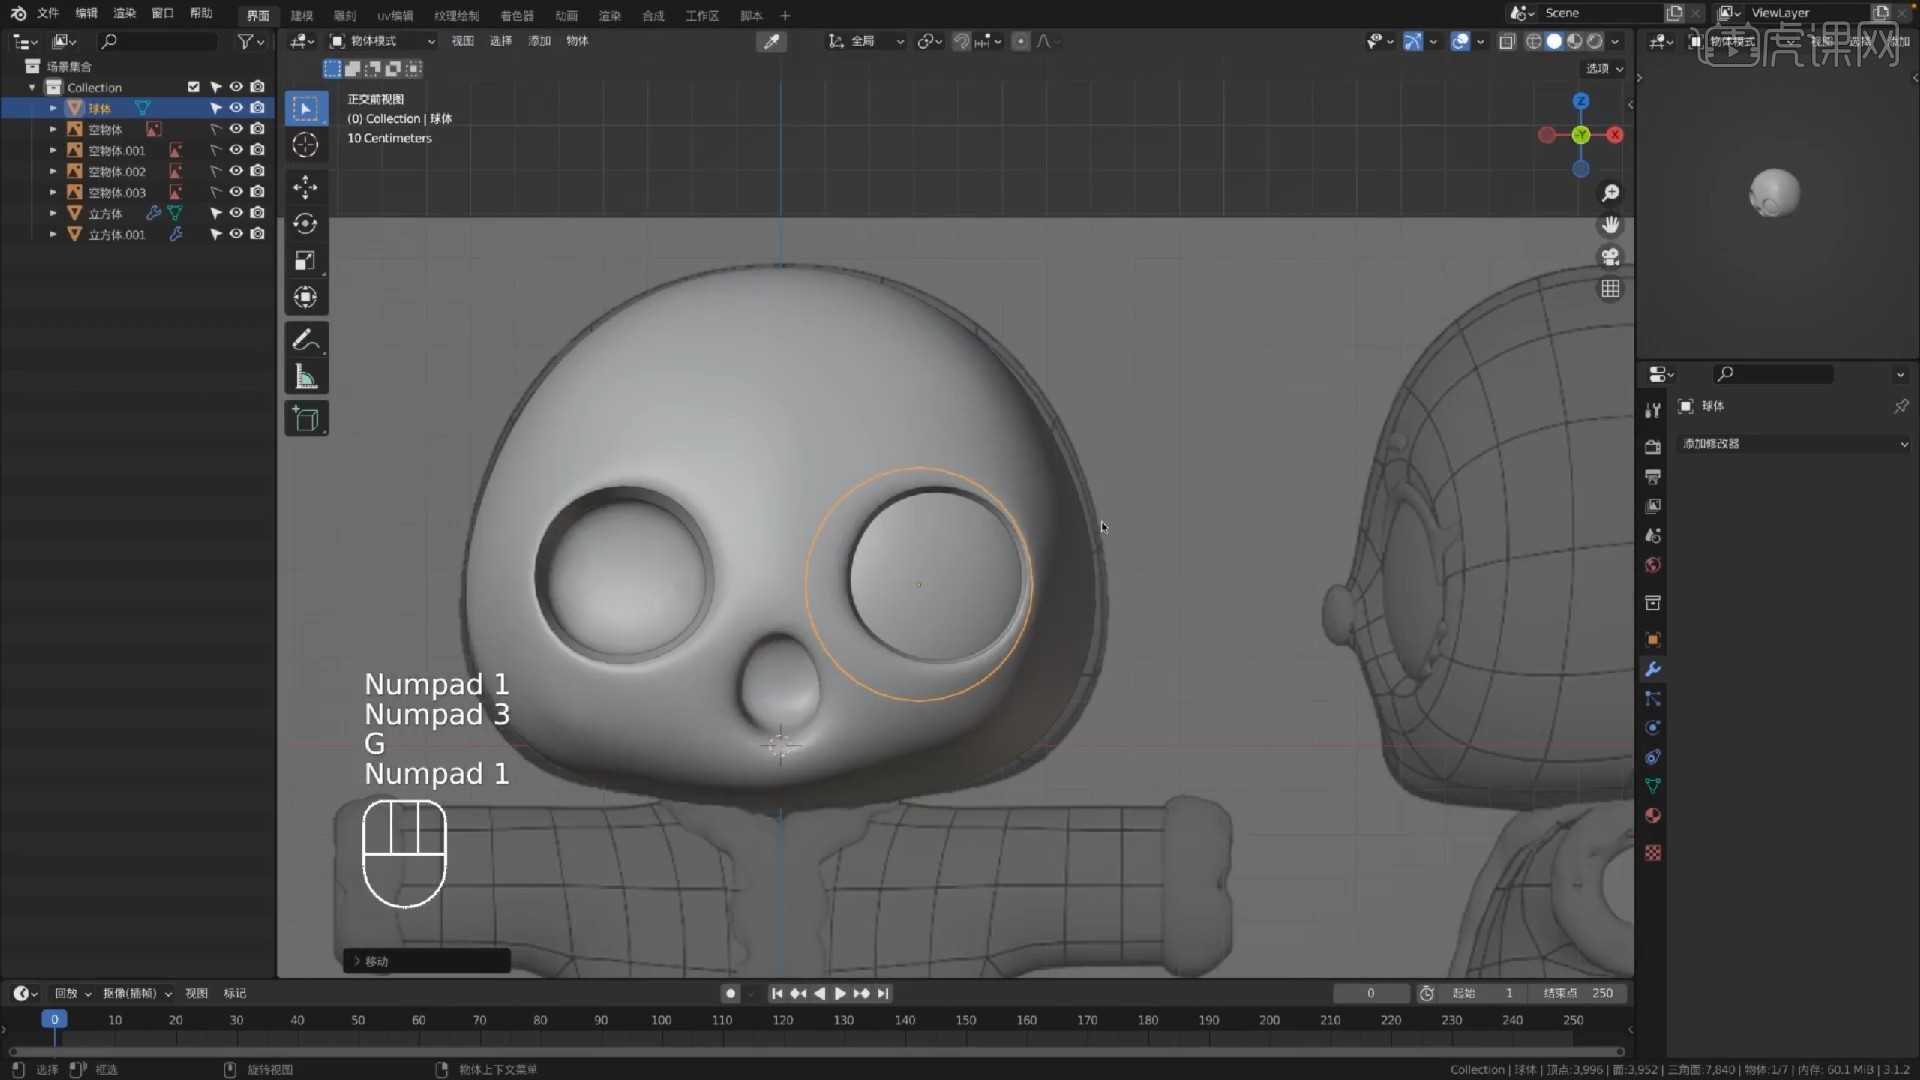The image size is (1920, 1080).
Task: Open the 物体模式 mode dropdown
Action: pos(383,41)
